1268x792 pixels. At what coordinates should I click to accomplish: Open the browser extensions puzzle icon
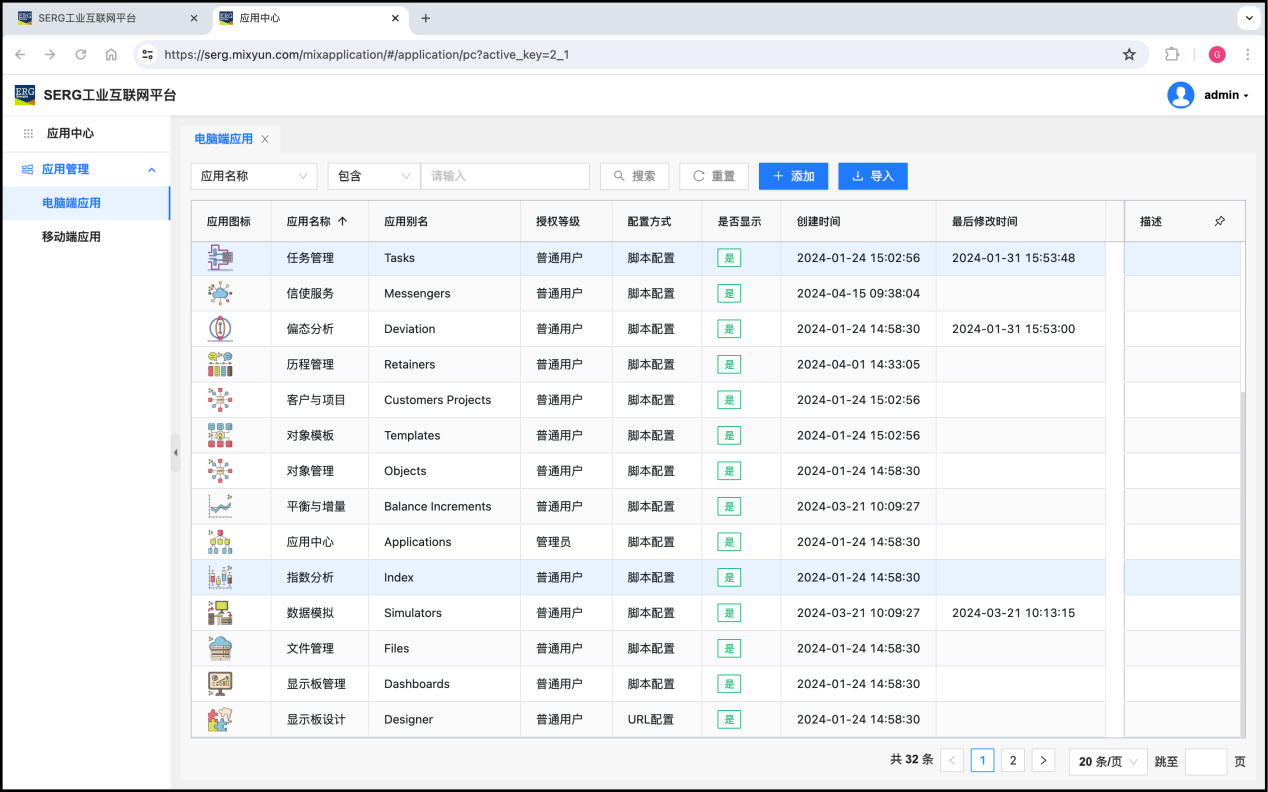tap(1172, 55)
